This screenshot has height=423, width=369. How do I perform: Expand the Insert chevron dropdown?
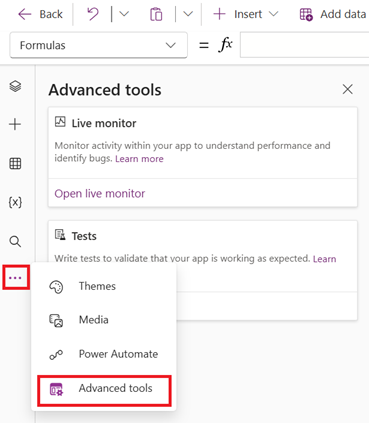[x=273, y=14]
